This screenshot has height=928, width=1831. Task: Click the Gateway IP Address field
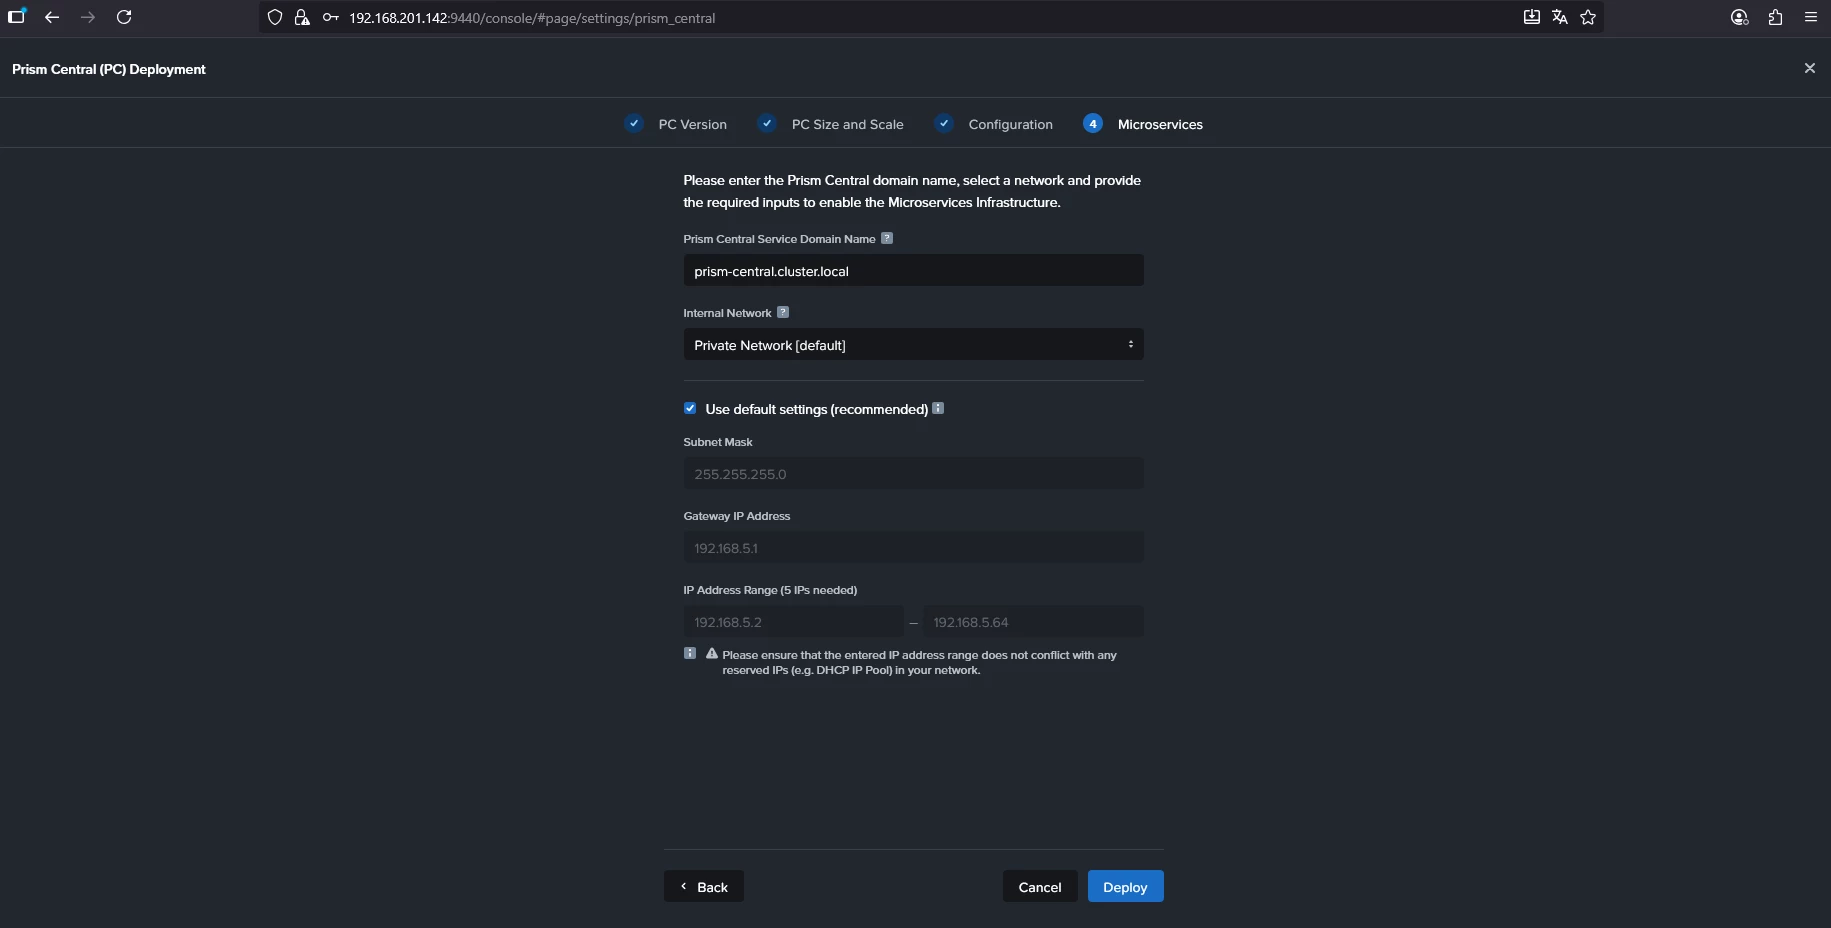913,548
